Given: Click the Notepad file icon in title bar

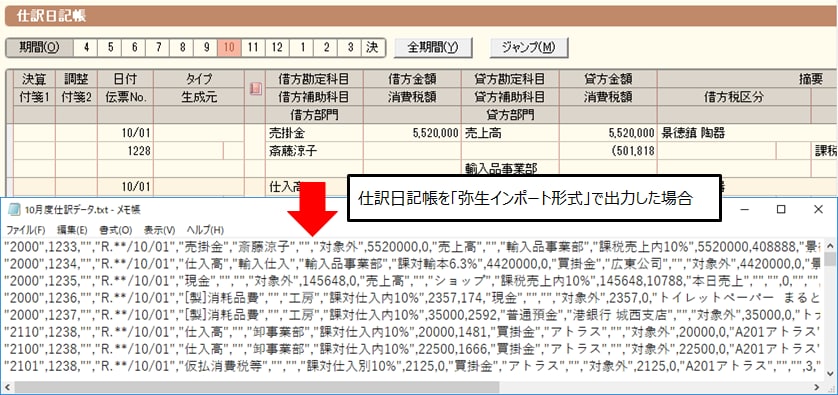Looking at the screenshot, I should pos(14,210).
